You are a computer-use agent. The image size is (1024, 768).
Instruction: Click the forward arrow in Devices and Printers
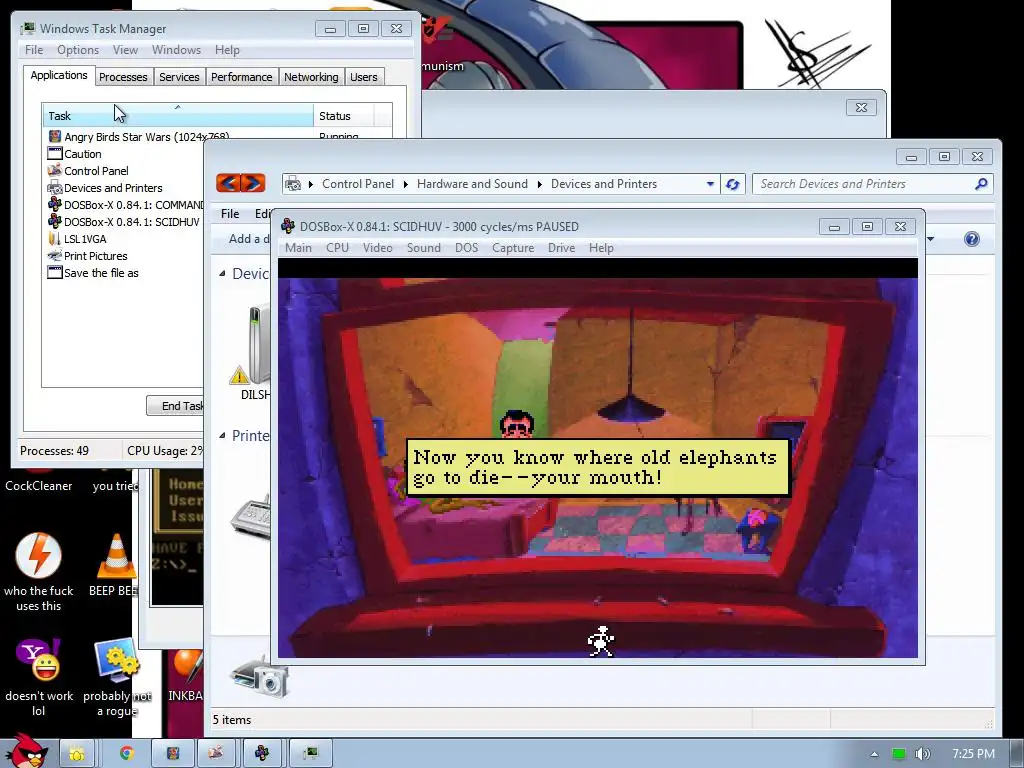[253, 183]
